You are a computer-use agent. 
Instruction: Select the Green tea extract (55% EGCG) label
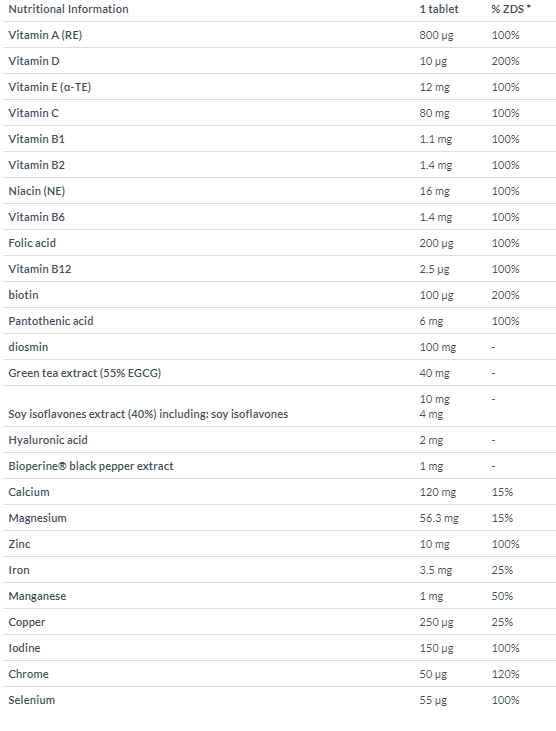[85, 373]
